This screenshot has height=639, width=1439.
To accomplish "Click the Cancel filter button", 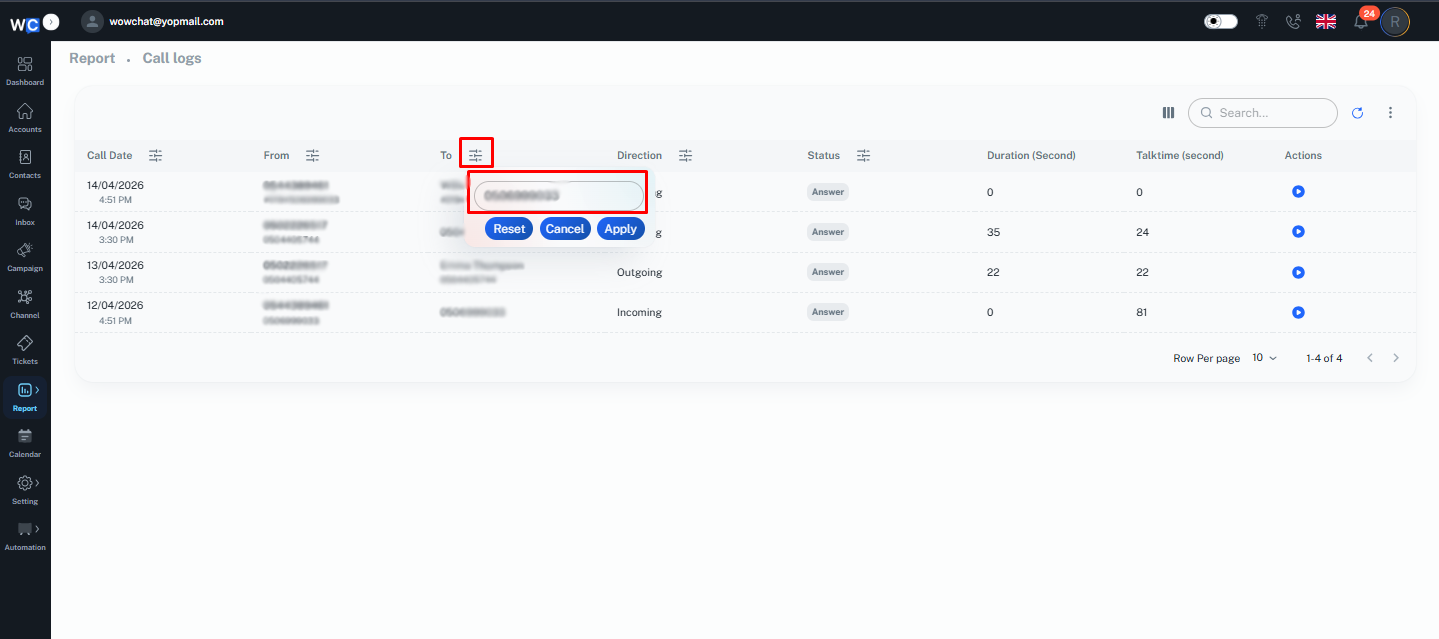I will 565,229.
